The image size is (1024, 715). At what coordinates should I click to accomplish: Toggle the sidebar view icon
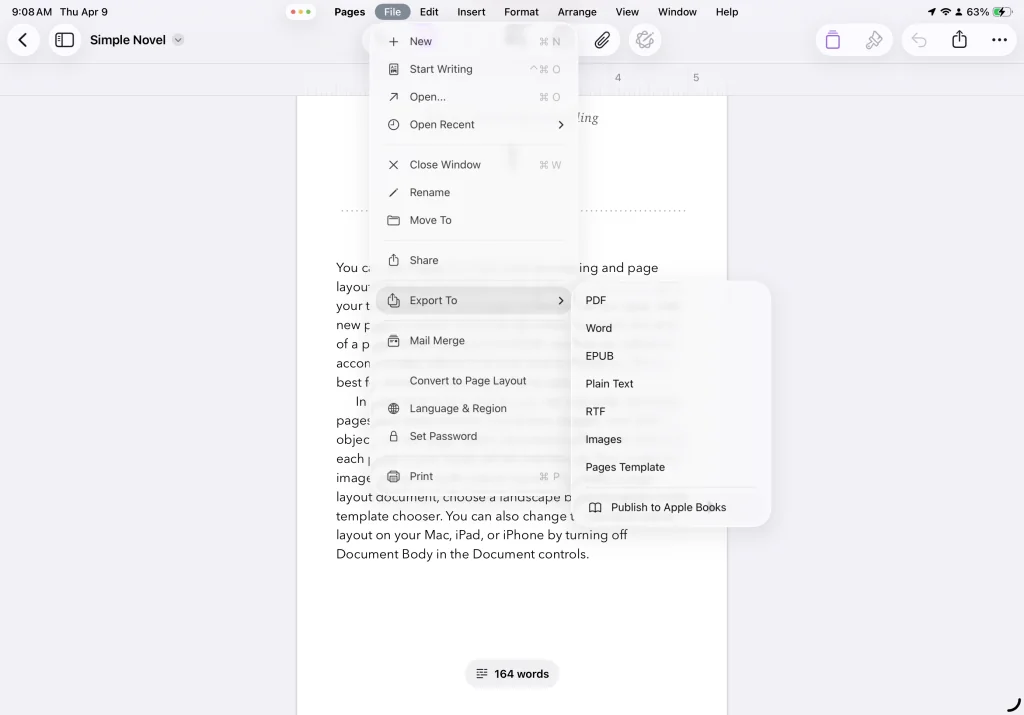click(65, 40)
